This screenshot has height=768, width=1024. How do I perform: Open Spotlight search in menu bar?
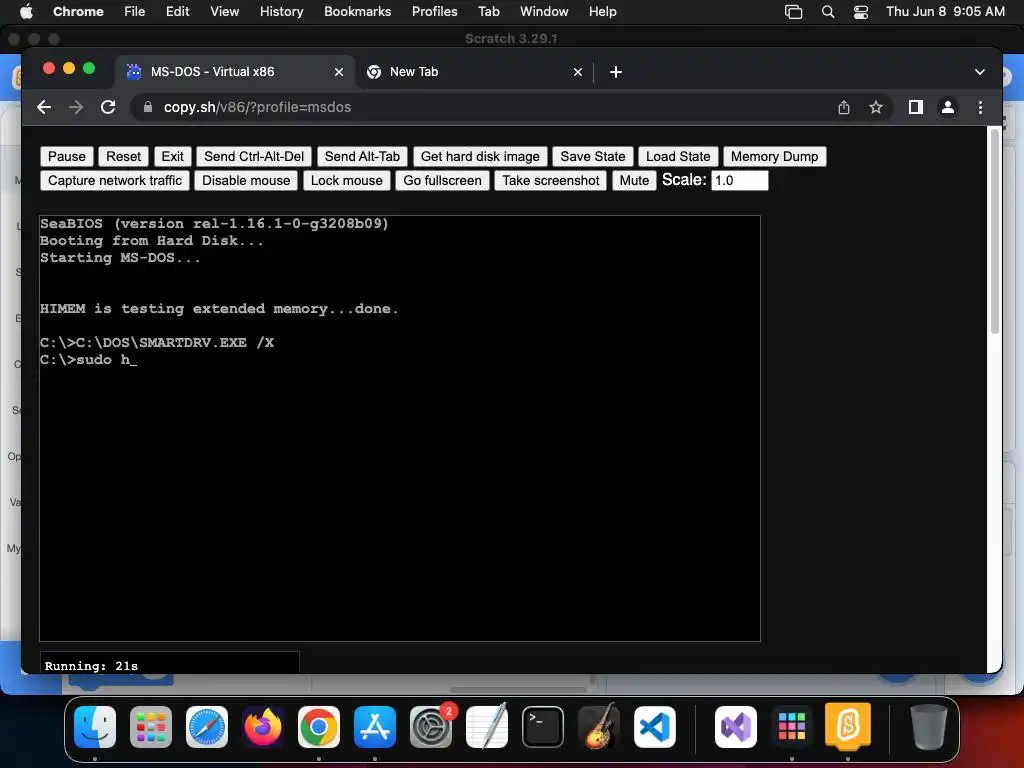pyautogui.click(x=827, y=12)
